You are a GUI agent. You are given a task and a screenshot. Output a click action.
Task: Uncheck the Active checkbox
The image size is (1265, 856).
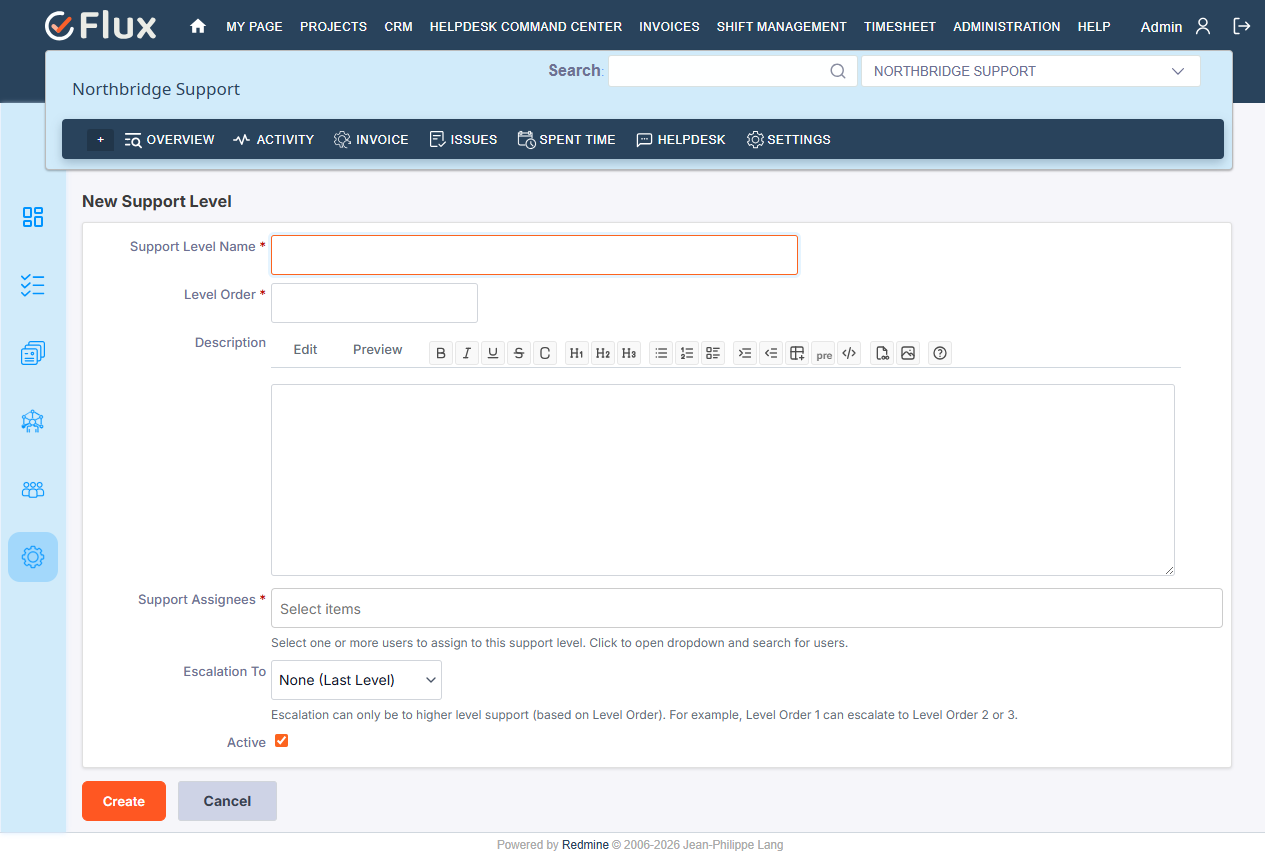pos(282,741)
